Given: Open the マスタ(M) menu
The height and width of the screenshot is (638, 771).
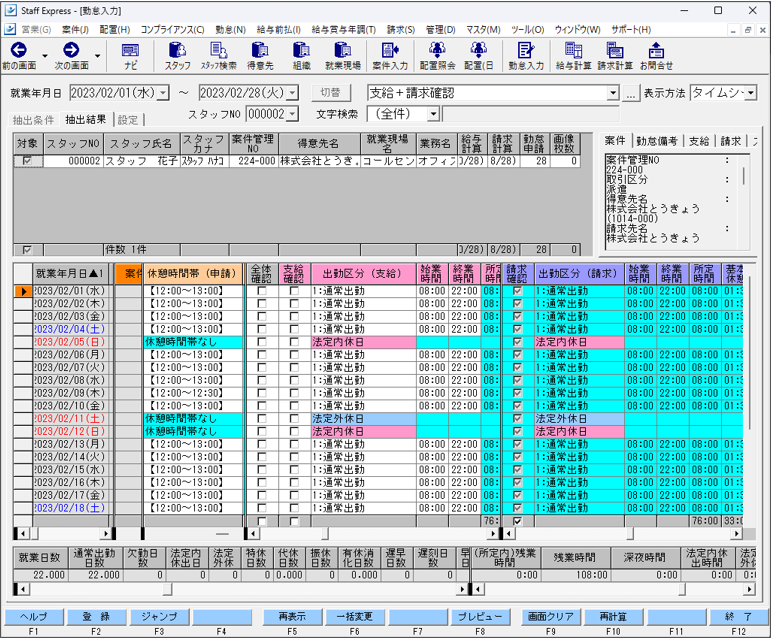Looking at the screenshot, I should click(x=483, y=29).
